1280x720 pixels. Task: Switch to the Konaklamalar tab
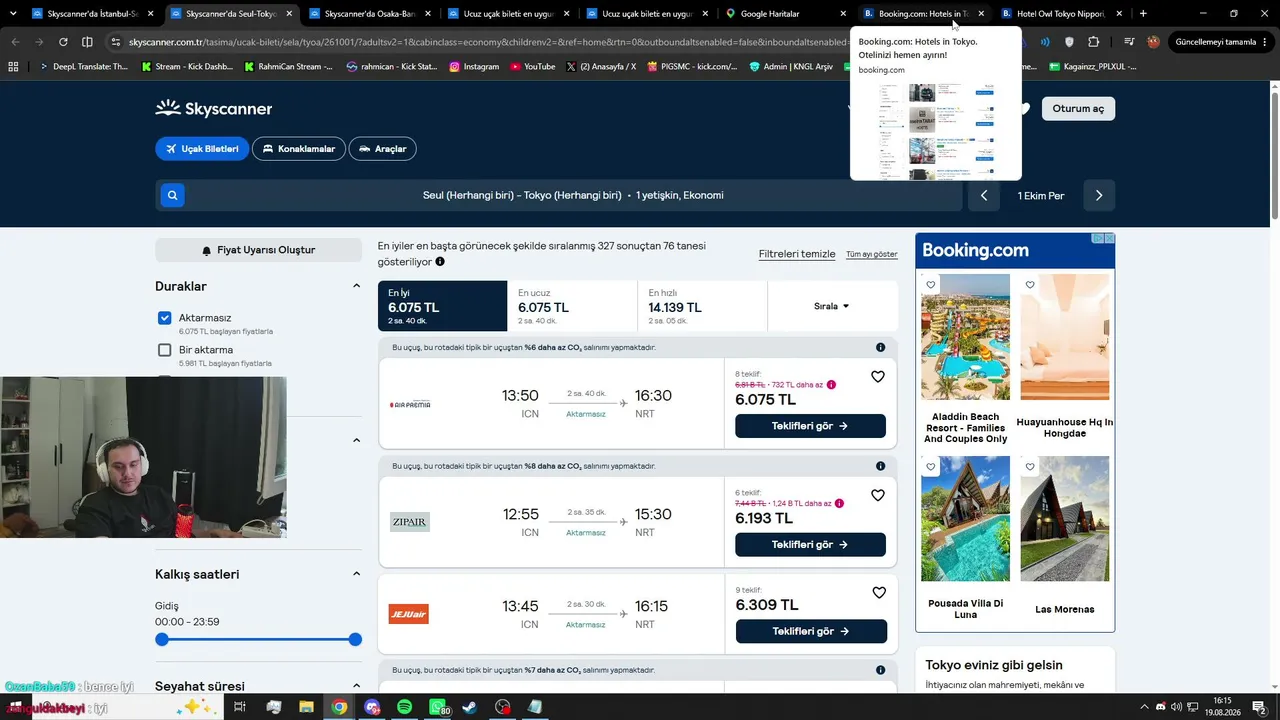(299, 149)
